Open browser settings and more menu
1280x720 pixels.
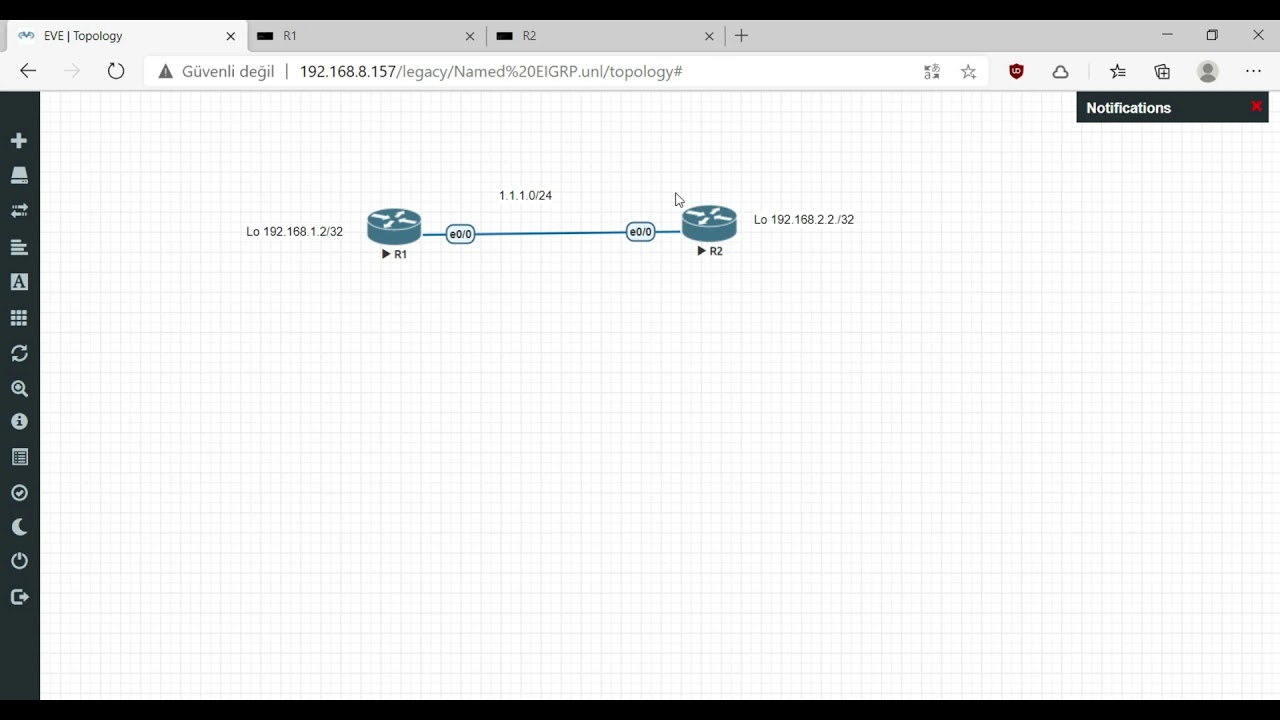pyautogui.click(x=1254, y=72)
